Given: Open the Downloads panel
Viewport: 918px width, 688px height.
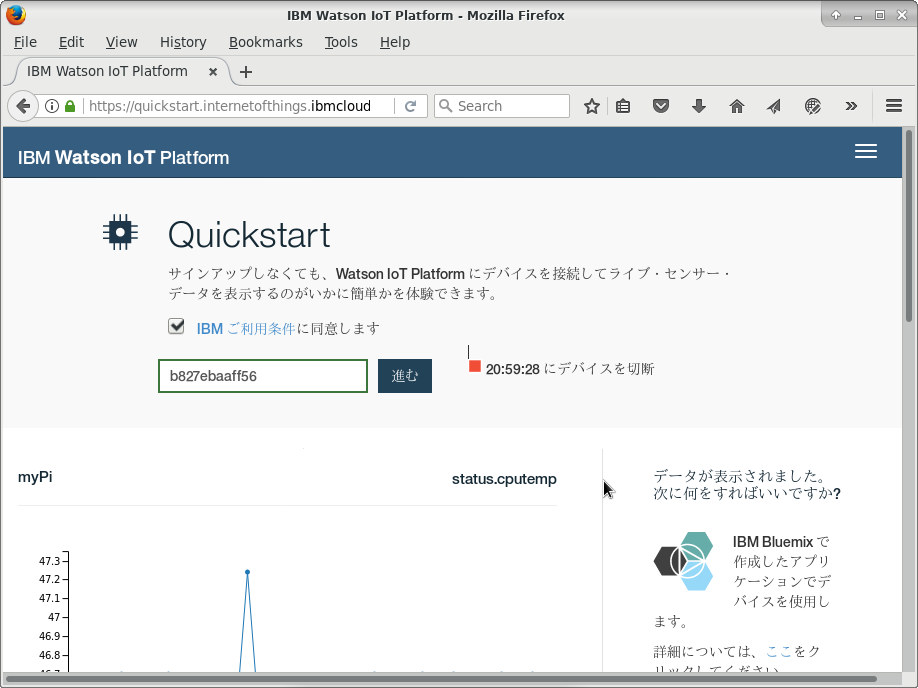Looking at the screenshot, I should click(x=698, y=105).
